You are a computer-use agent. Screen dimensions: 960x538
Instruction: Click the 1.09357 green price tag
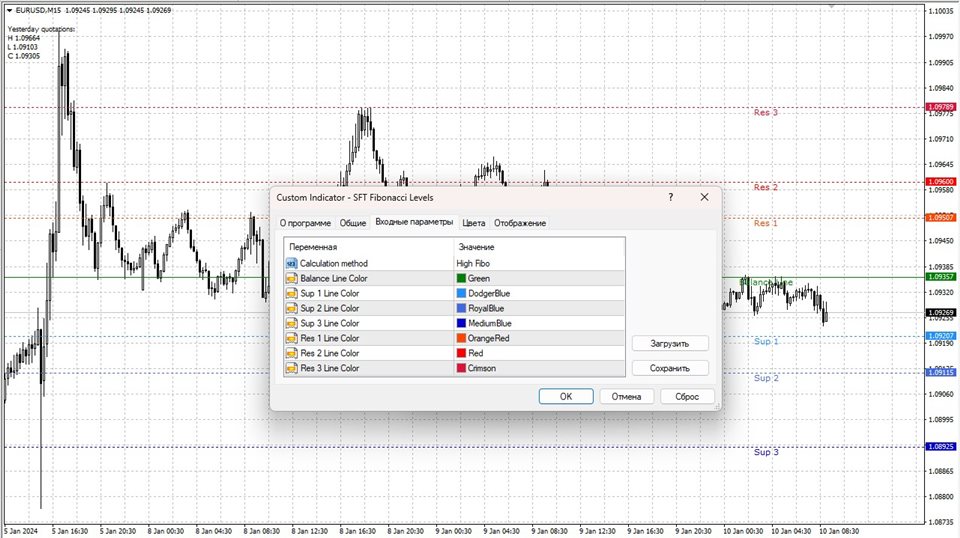(940, 277)
